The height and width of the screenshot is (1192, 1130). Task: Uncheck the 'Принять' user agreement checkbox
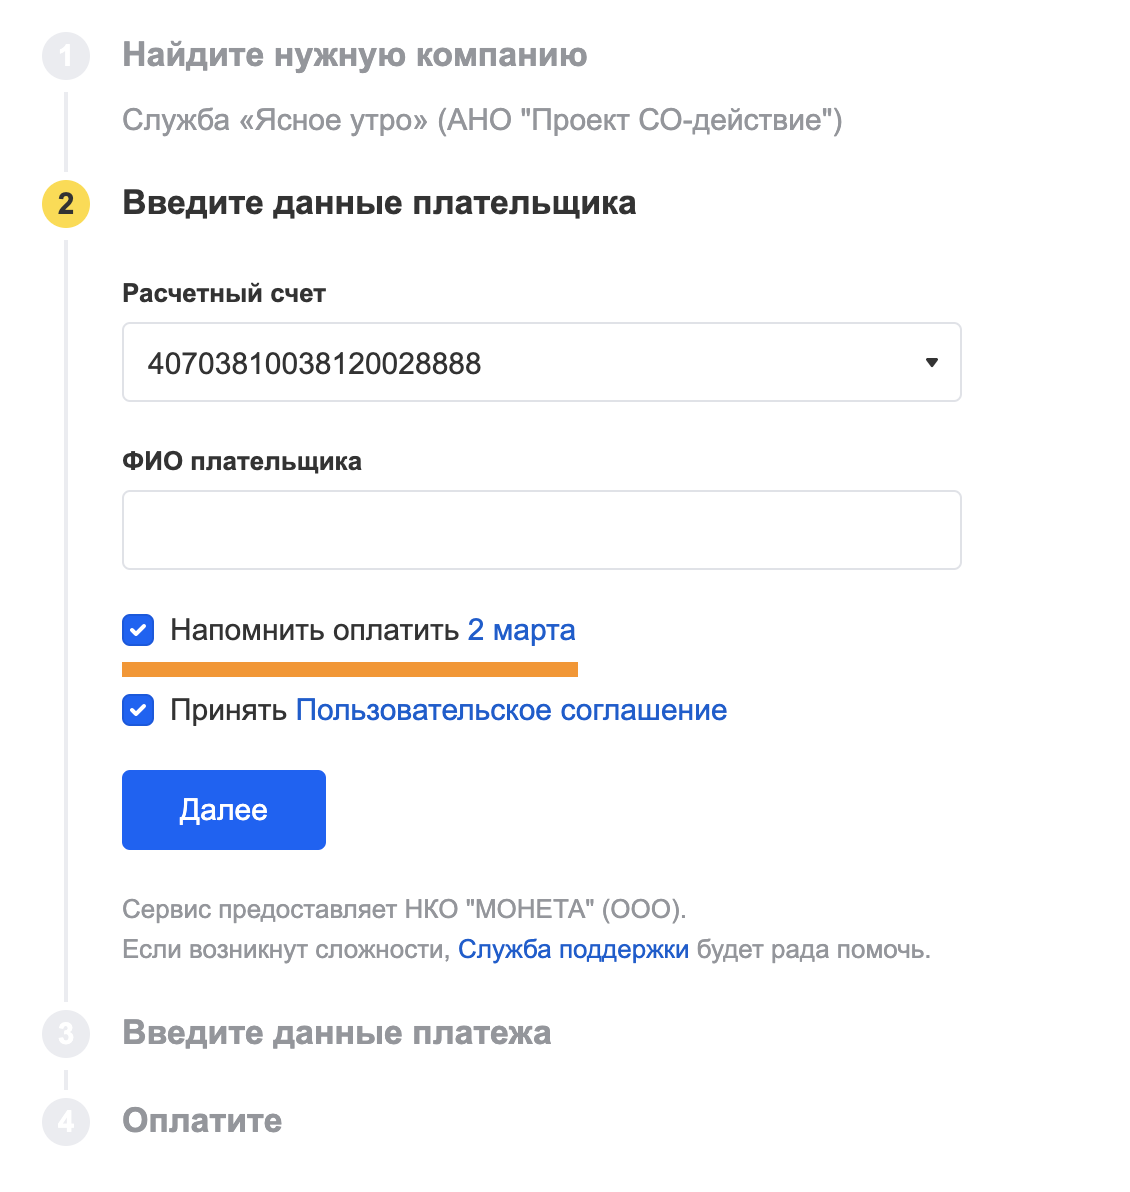coord(138,710)
